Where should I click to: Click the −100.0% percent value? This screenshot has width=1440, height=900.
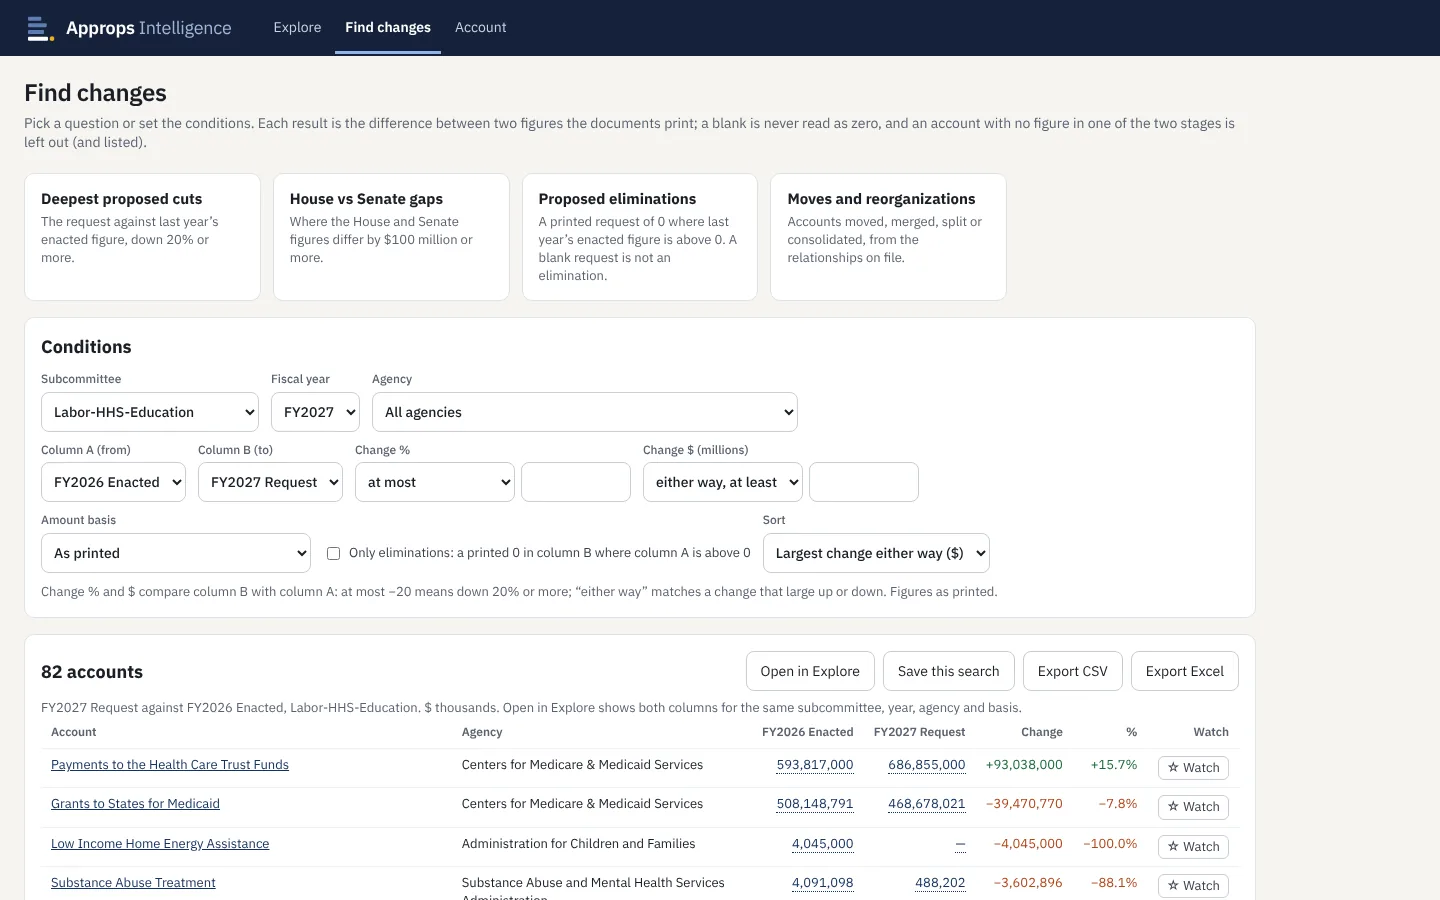tap(1110, 844)
